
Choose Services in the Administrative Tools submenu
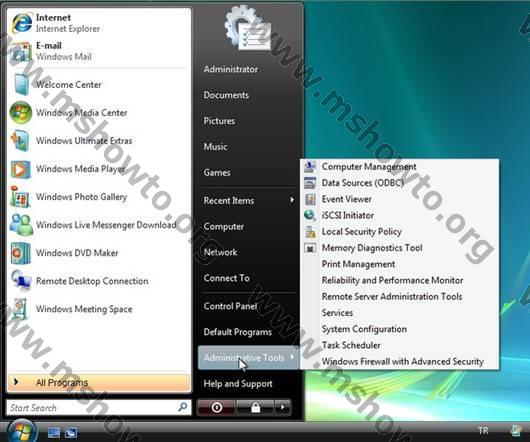pos(337,313)
